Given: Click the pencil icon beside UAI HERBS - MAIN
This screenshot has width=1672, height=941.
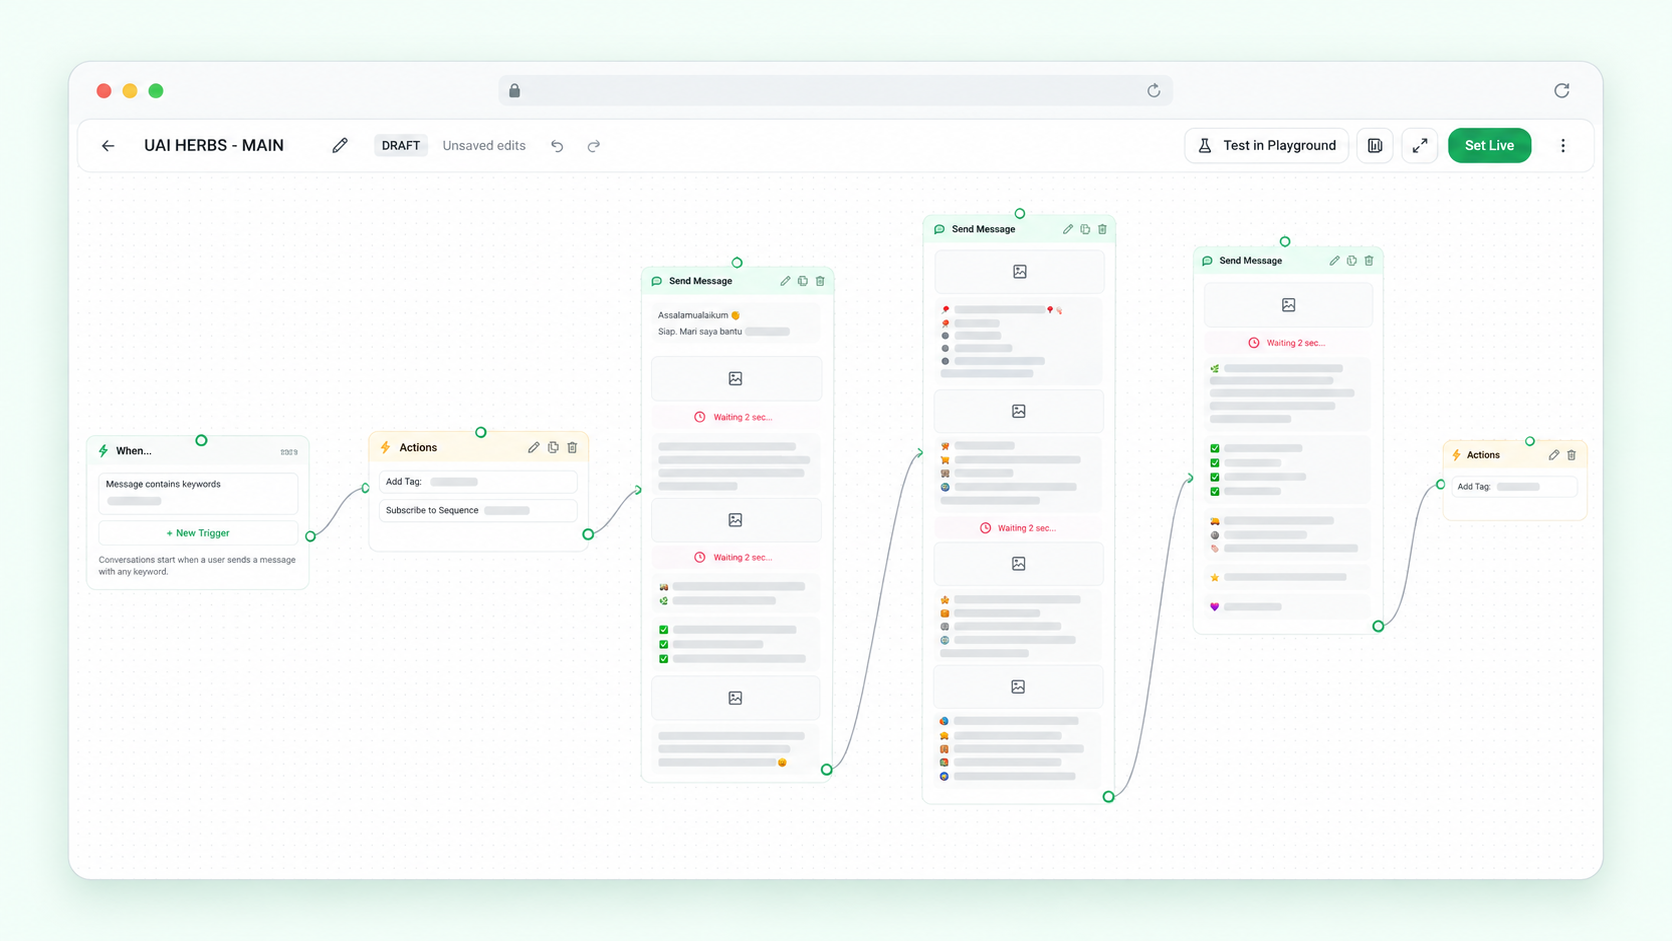Looking at the screenshot, I should 340,146.
